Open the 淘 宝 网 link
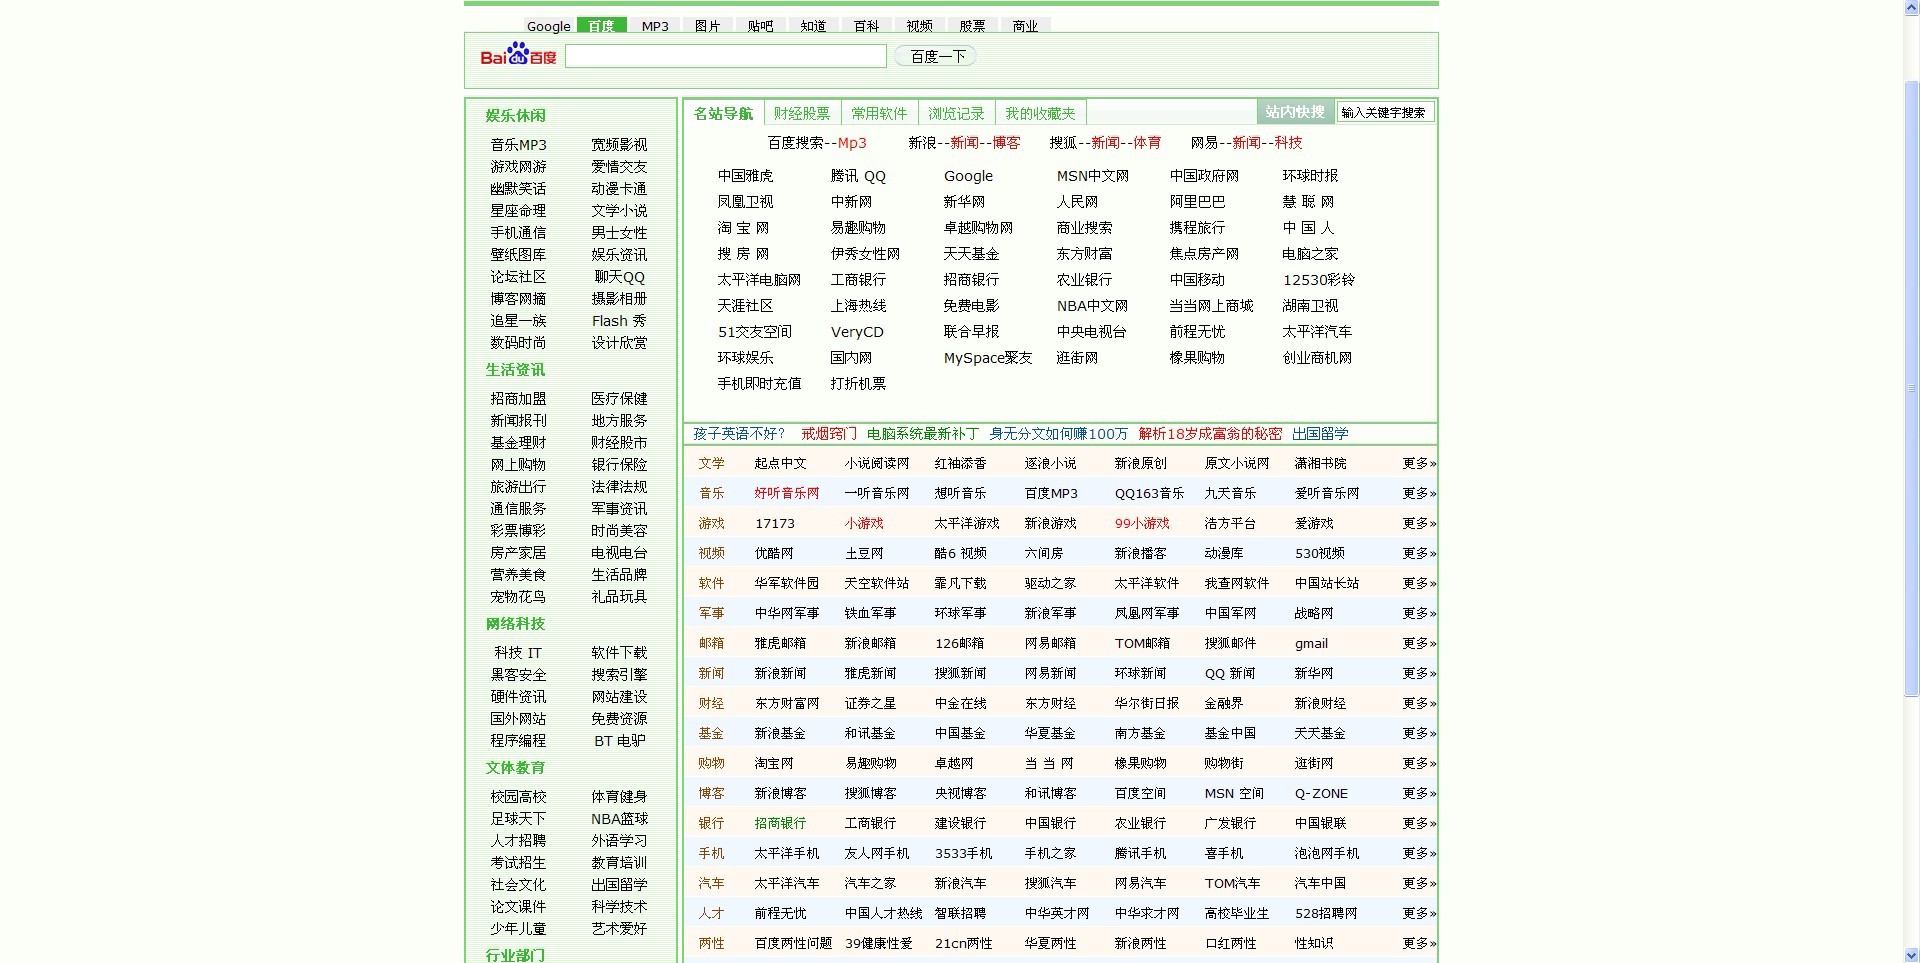The height and width of the screenshot is (963, 1920). 743,228
